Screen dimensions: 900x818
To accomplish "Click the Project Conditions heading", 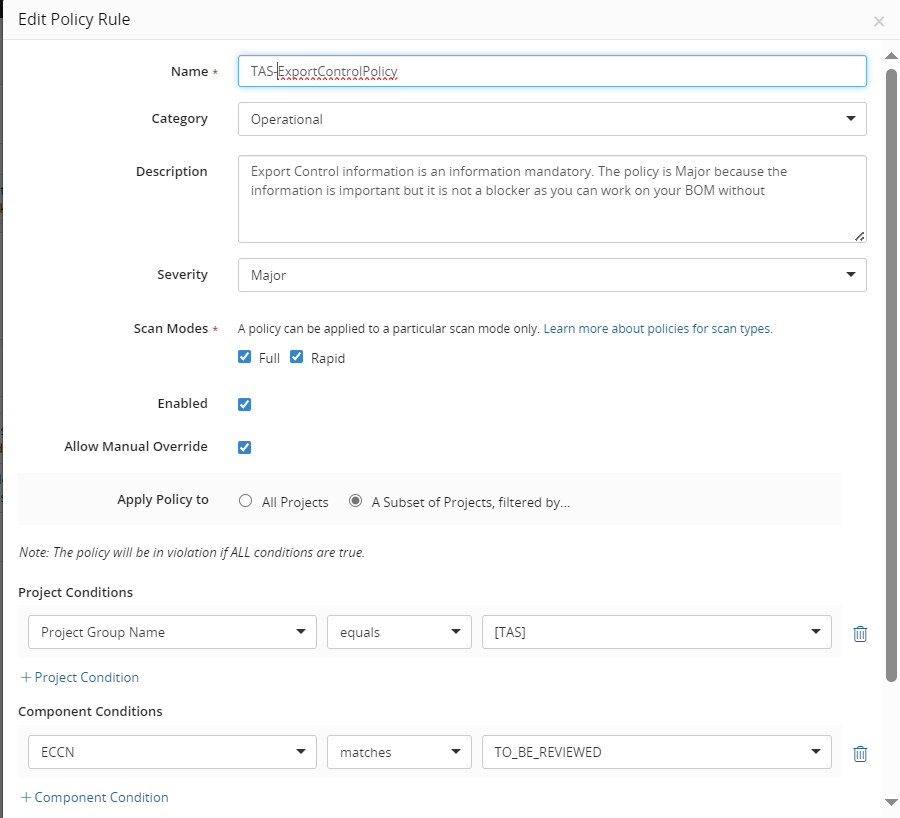I will [x=76, y=592].
